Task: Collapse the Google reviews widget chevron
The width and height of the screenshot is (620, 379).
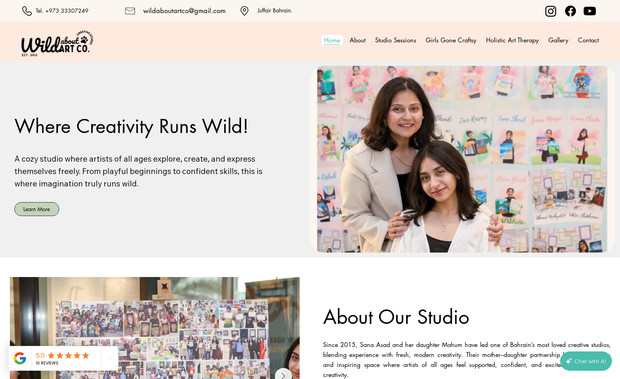Action: click(x=110, y=358)
